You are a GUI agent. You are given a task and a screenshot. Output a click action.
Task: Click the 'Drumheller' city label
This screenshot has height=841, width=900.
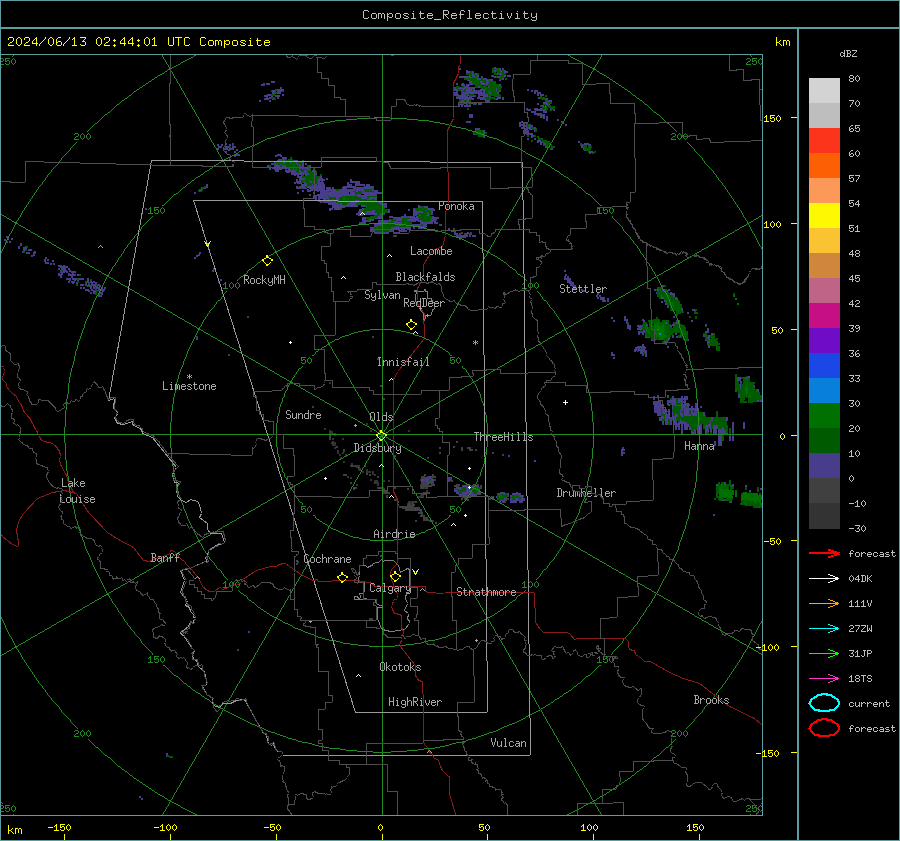(586, 493)
